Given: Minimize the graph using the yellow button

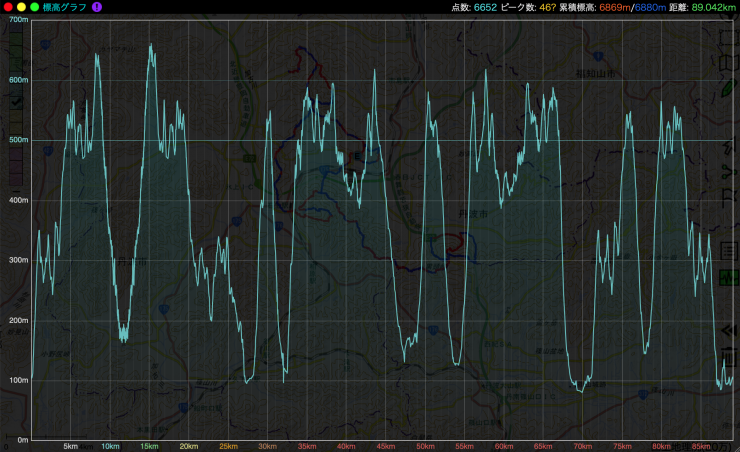Looking at the screenshot, I should (21, 7).
